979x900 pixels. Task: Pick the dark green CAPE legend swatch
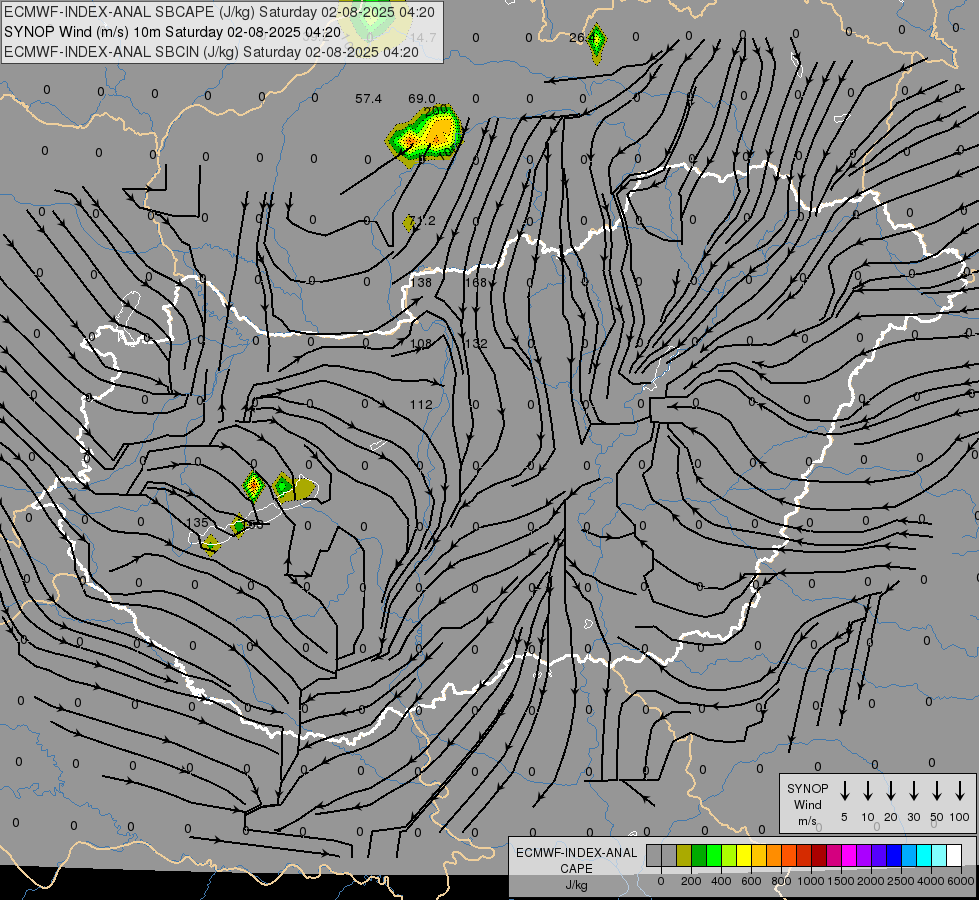click(699, 855)
